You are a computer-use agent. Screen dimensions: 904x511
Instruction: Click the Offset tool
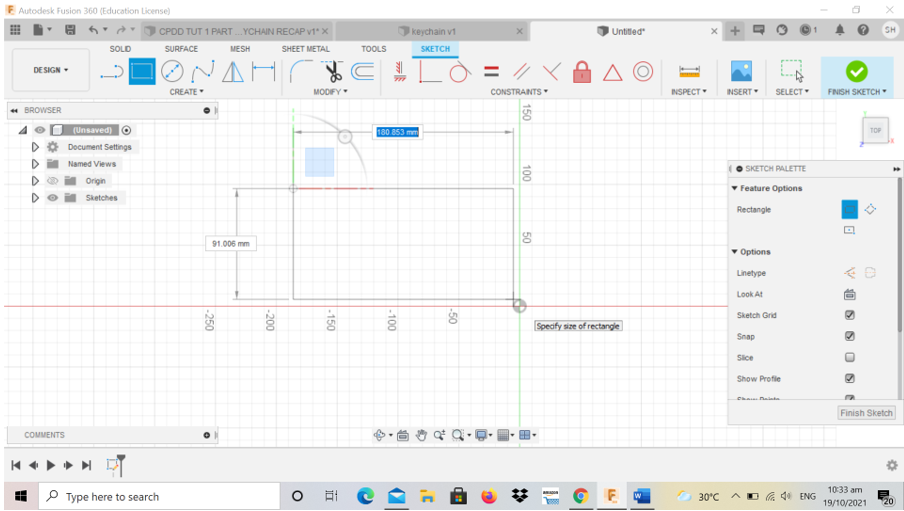[363, 72]
